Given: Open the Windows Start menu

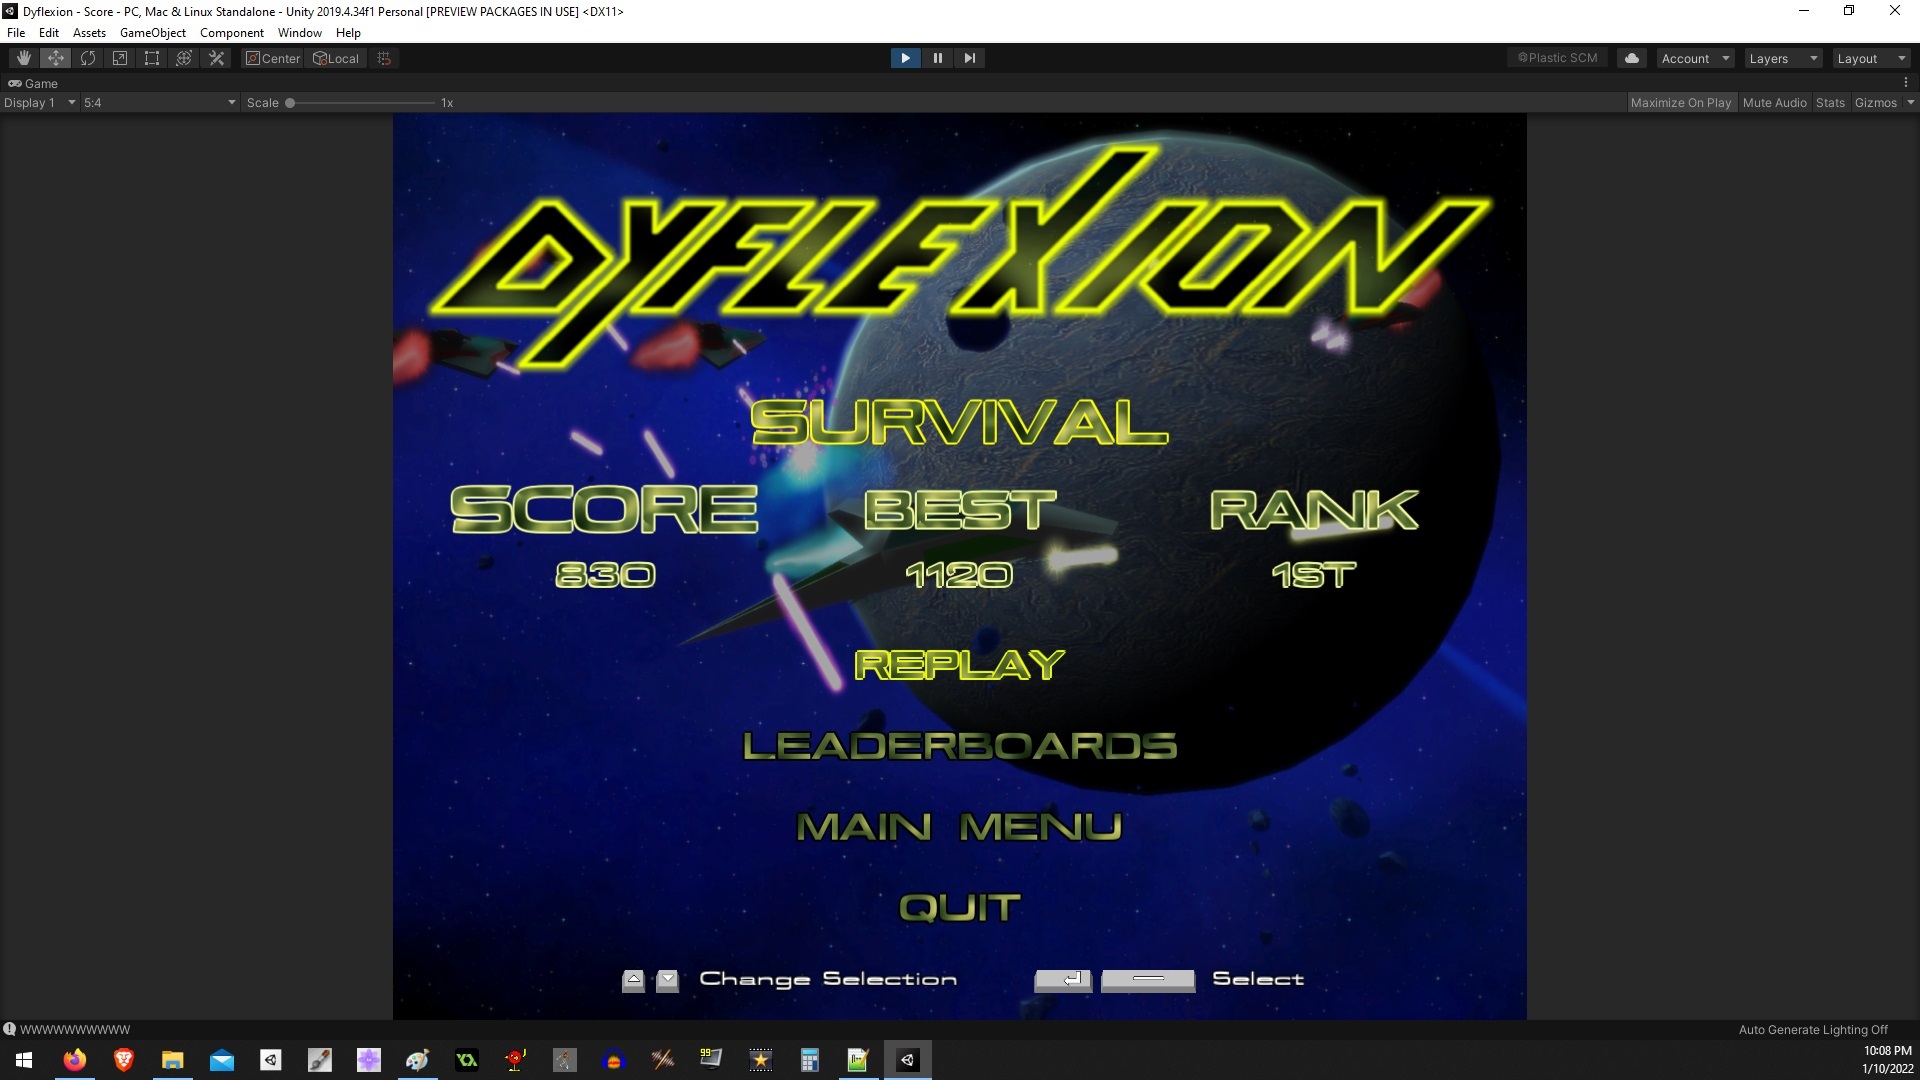Looking at the screenshot, I should click(24, 1060).
